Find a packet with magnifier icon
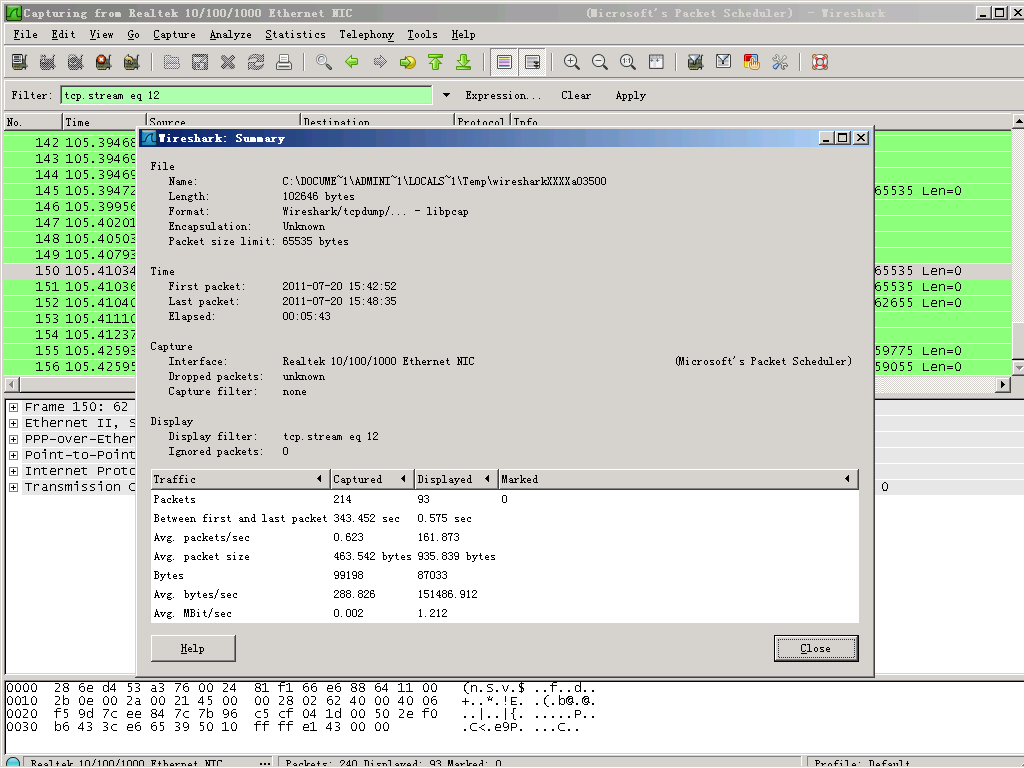This screenshot has height=768, width=1024. tap(324, 62)
